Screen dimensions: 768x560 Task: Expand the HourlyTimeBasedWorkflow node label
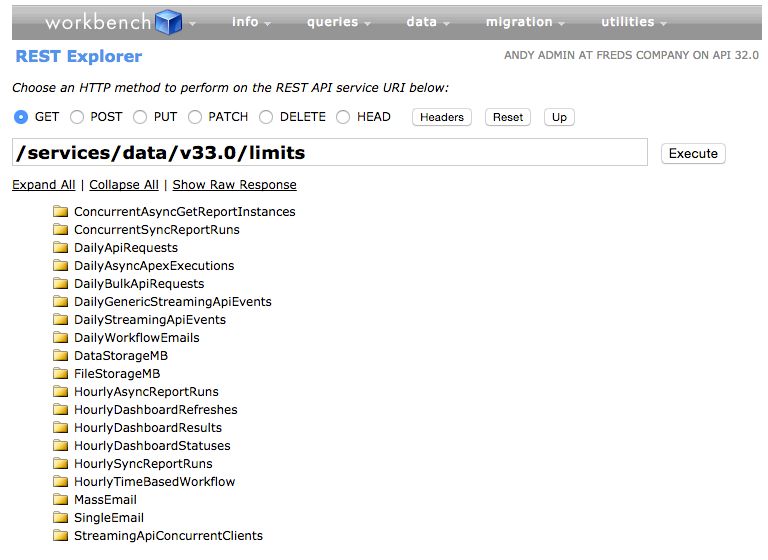154,482
